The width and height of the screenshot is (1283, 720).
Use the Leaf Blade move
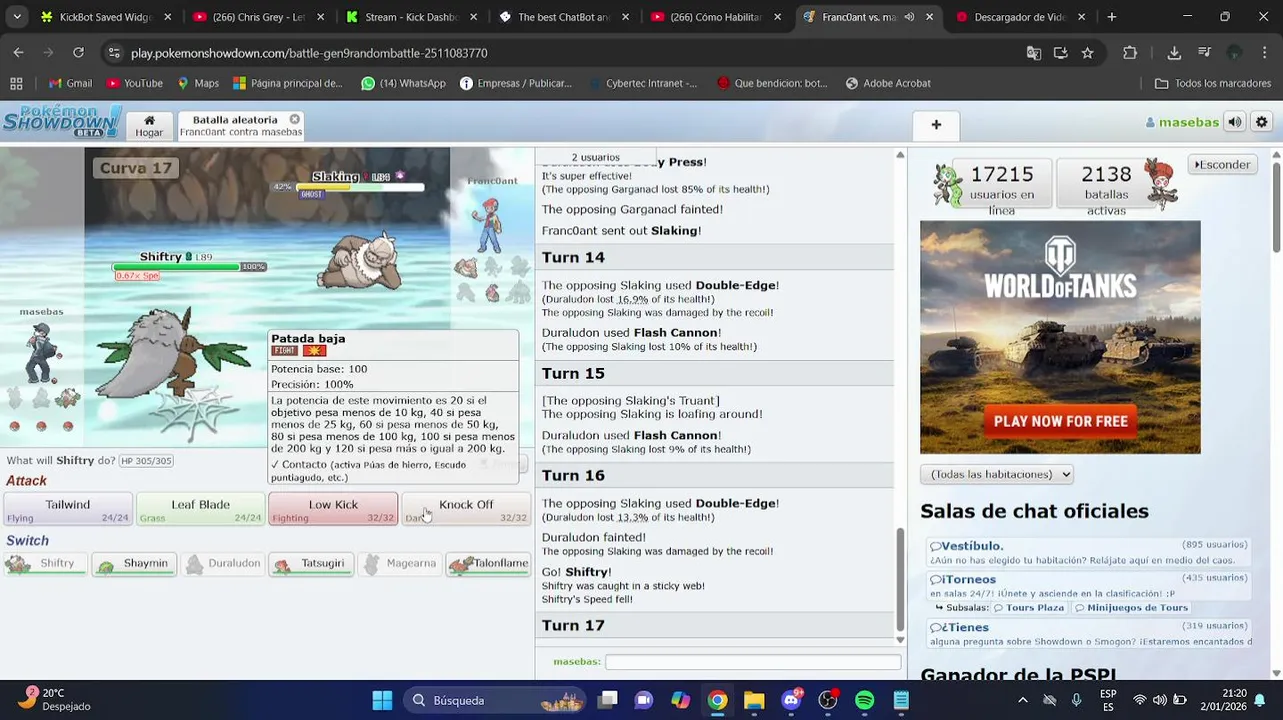(200, 509)
